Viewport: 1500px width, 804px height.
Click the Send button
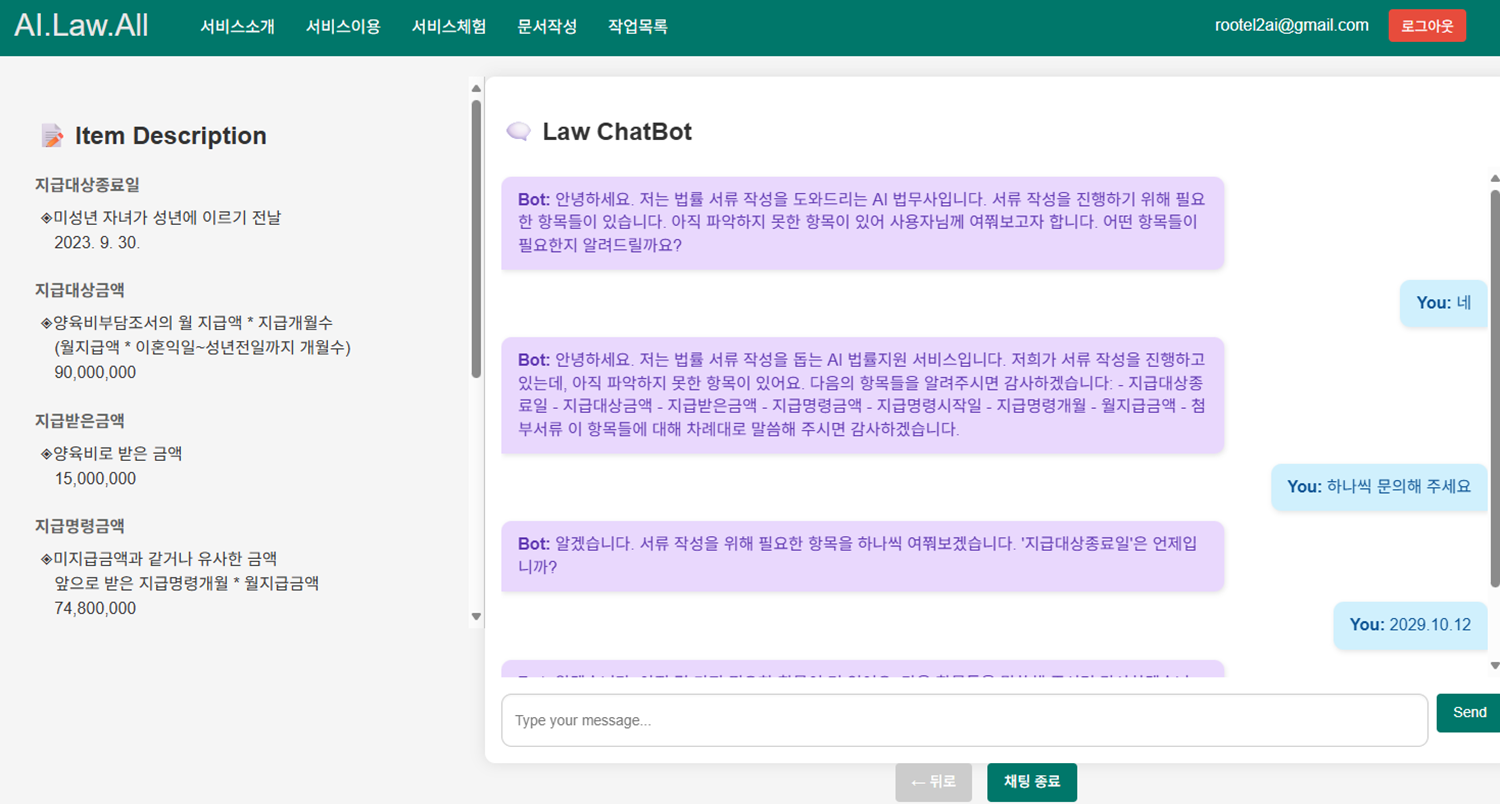[x=1469, y=713]
